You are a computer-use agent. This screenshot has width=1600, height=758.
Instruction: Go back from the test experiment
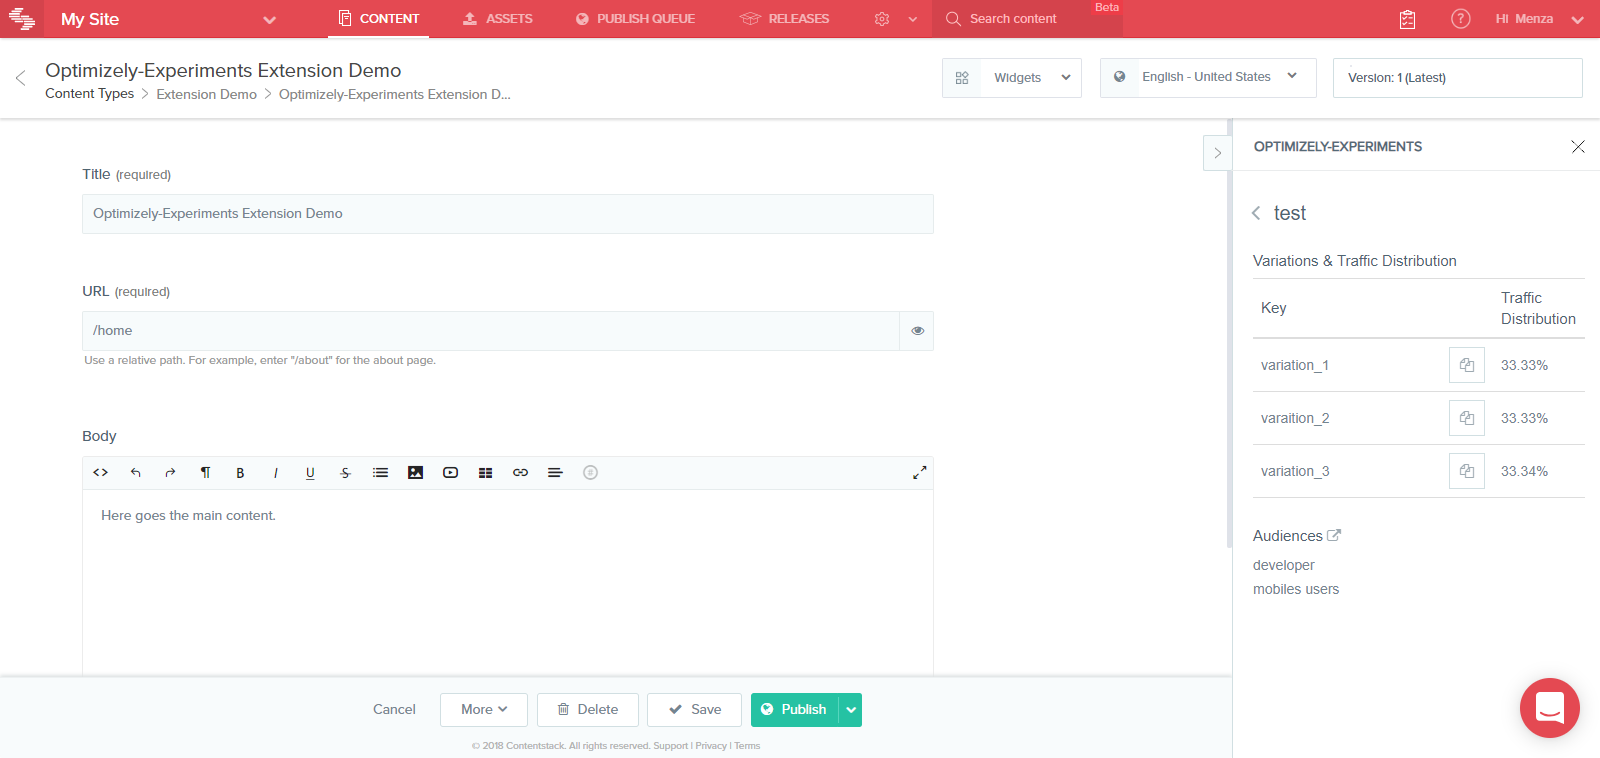click(1256, 213)
